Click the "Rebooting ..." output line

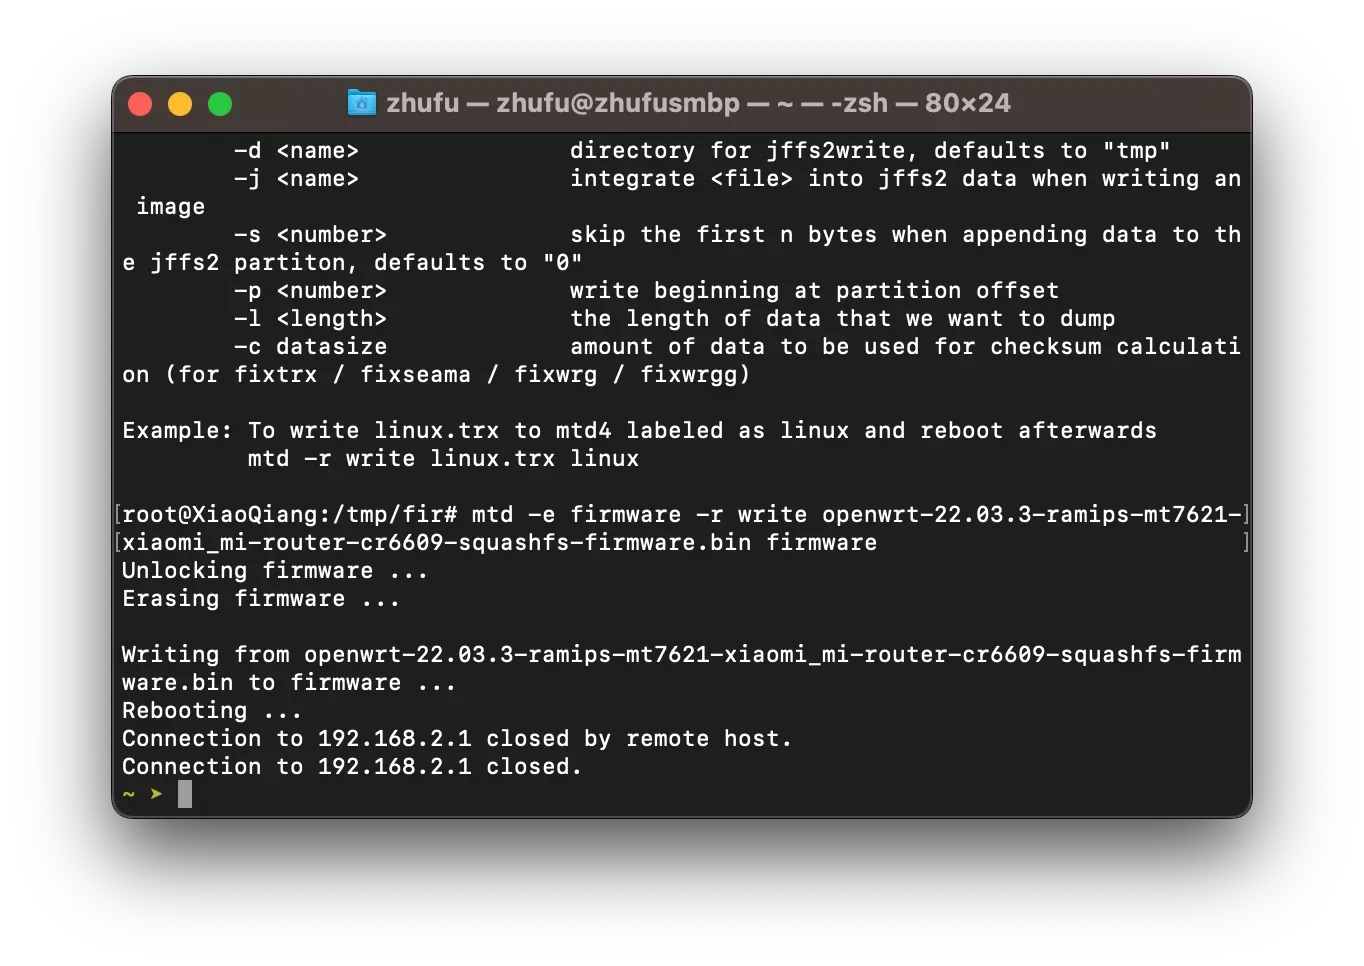pos(212,711)
